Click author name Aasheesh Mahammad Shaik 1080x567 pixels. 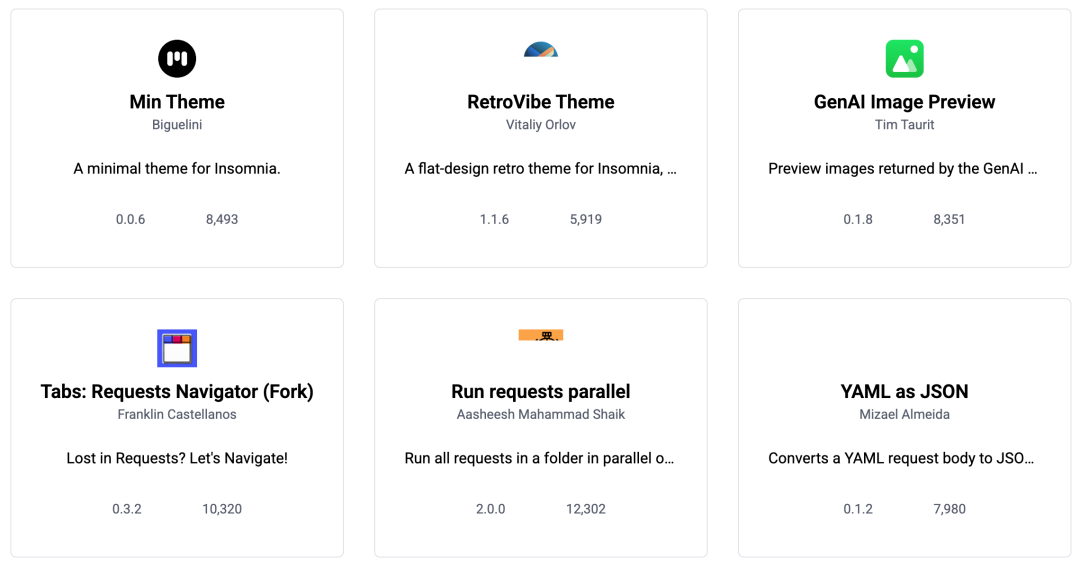[541, 414]
